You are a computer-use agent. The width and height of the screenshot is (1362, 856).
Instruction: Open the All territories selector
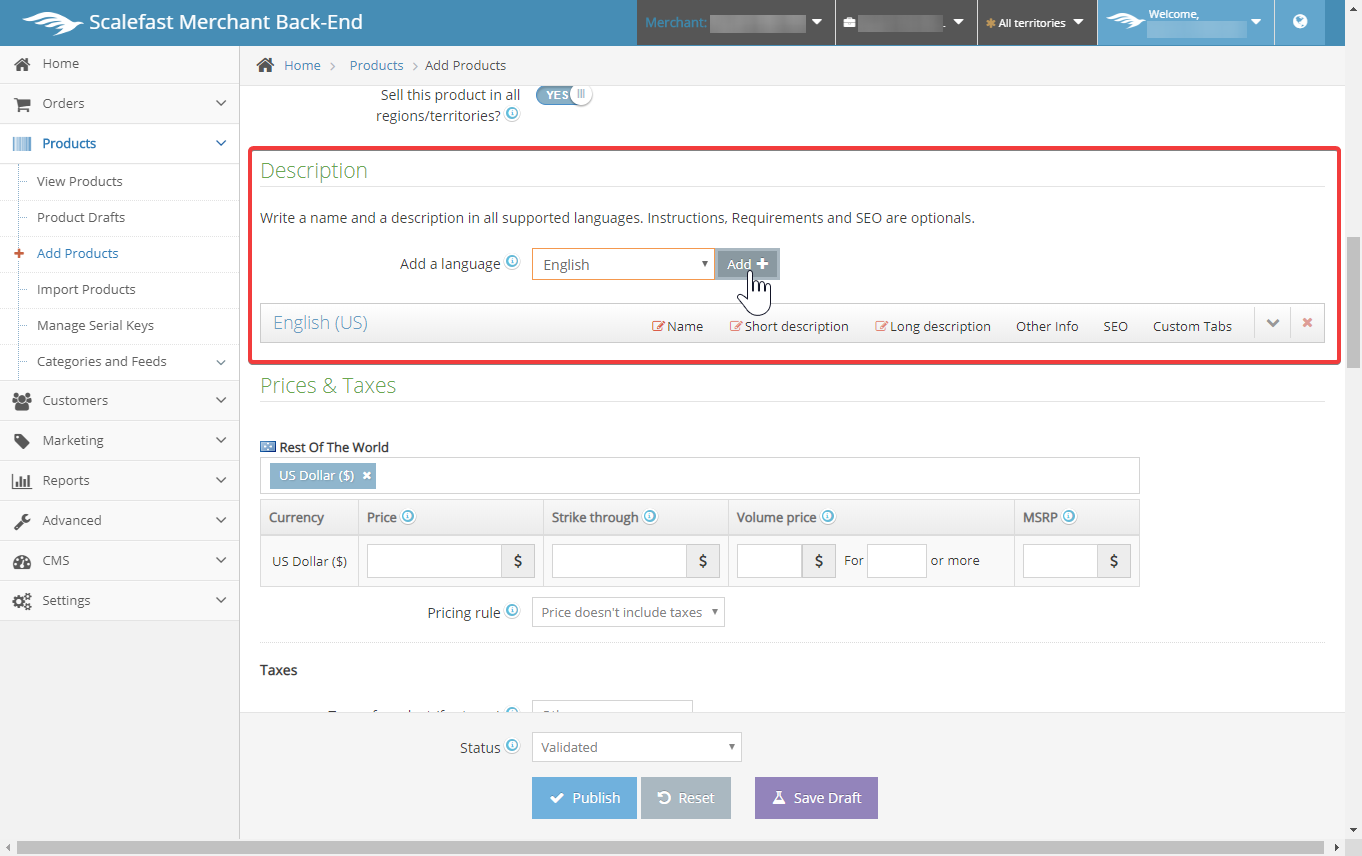1035,22
